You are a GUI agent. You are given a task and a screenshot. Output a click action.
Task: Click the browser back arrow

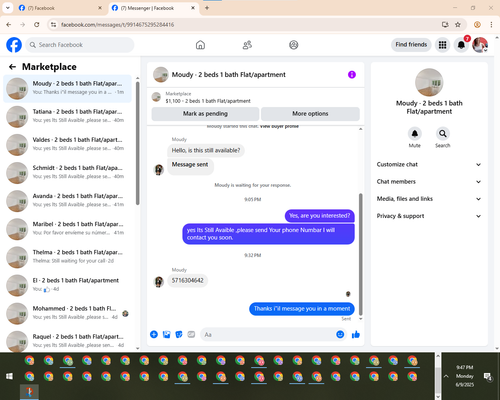[9, 25]
